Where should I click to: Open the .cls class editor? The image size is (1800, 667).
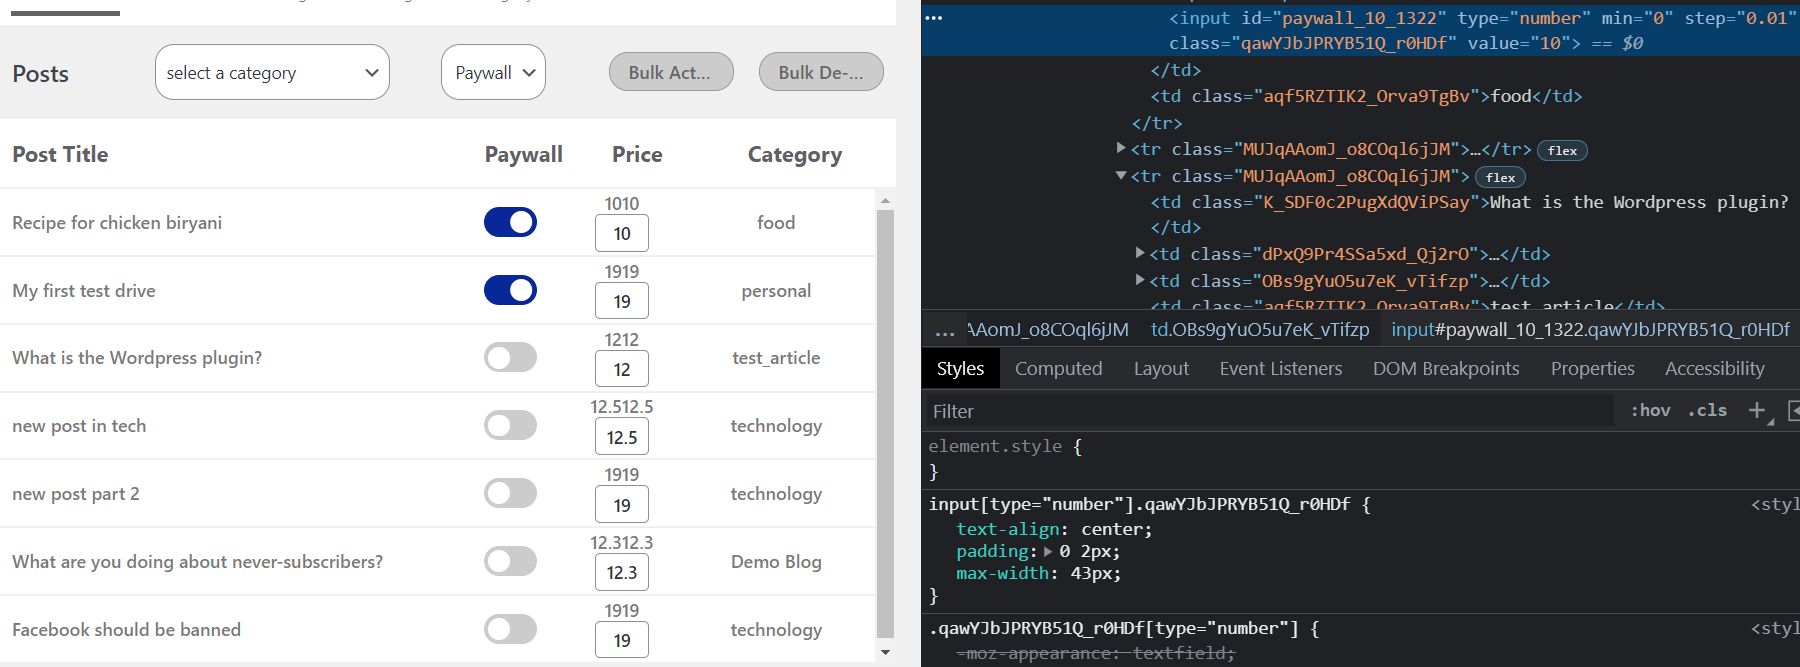(x=1707, y=410)
